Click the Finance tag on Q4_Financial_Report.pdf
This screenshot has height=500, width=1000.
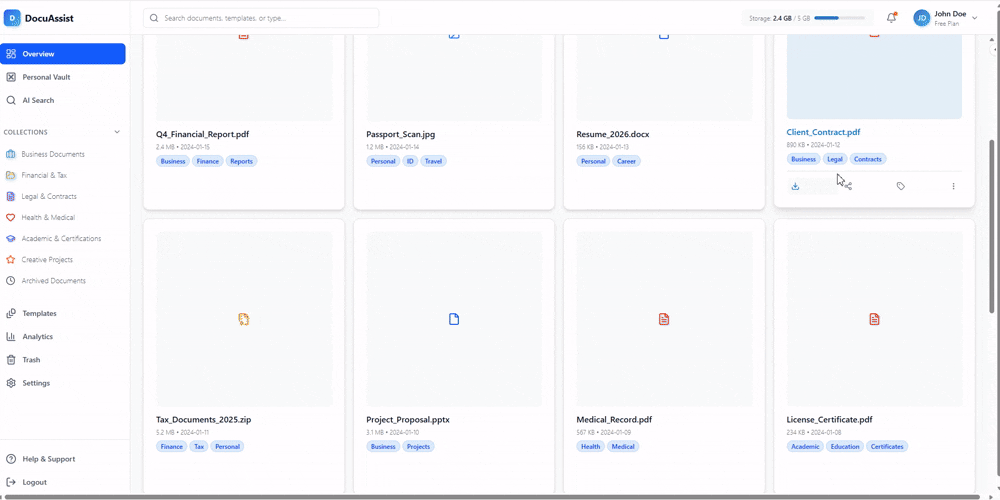click(x=208, y=161)
